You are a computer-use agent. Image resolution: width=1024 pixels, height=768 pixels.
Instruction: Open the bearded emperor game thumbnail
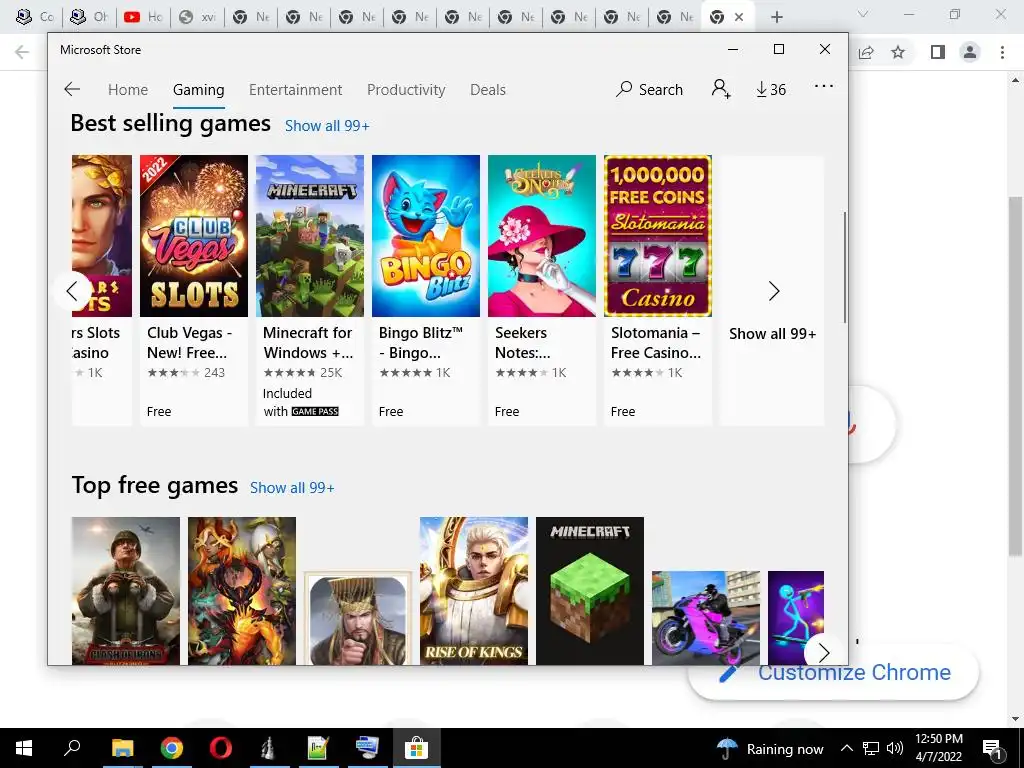tap(358, 618)
